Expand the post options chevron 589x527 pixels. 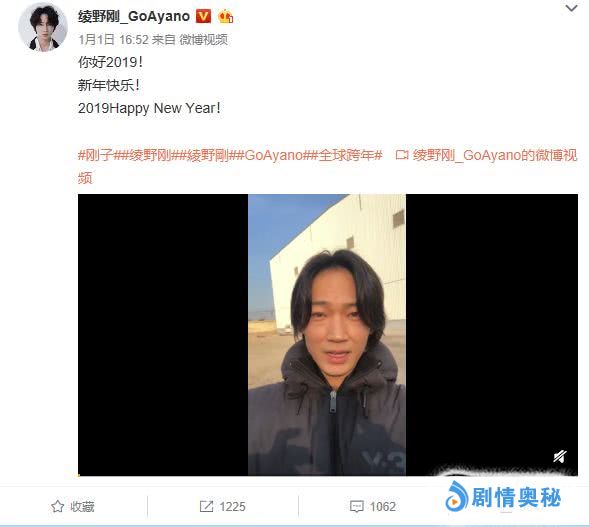571,8
